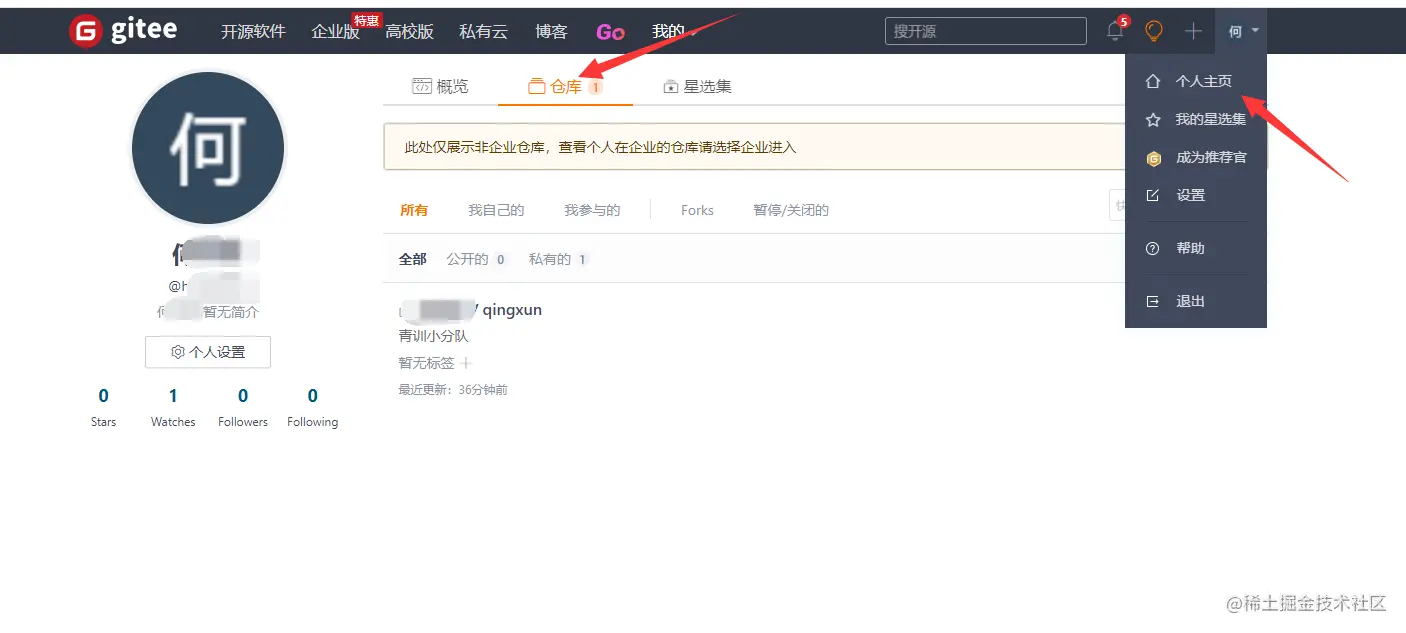The image size is (1406, 633).
Task: Open the notifications bell icon
Action: click(1116, 30)
